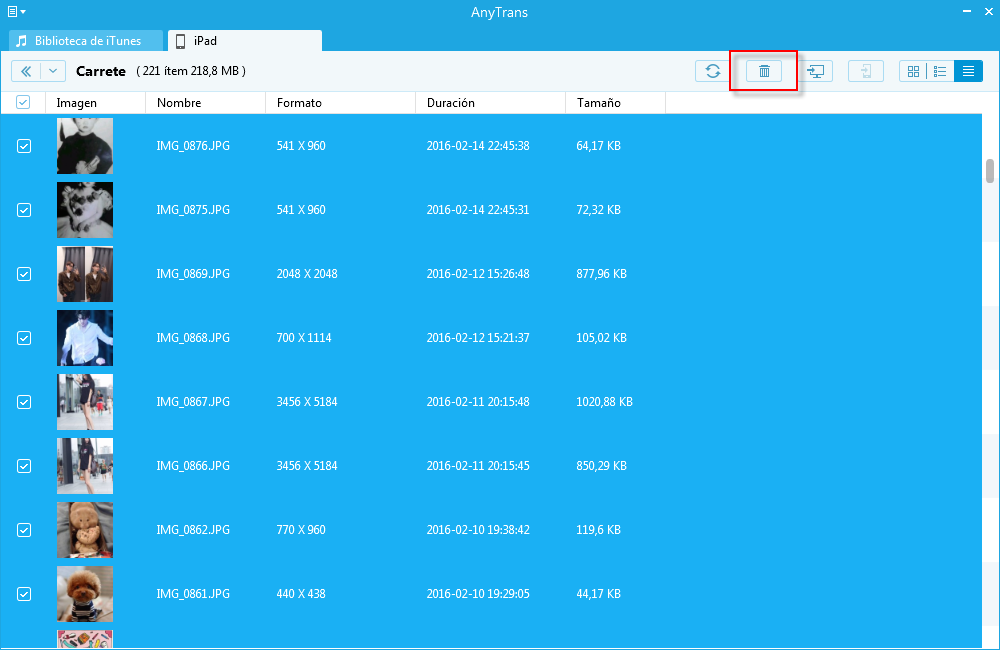
Task: Switch to detailed list view icon
Action: click(x=940, y=71)
